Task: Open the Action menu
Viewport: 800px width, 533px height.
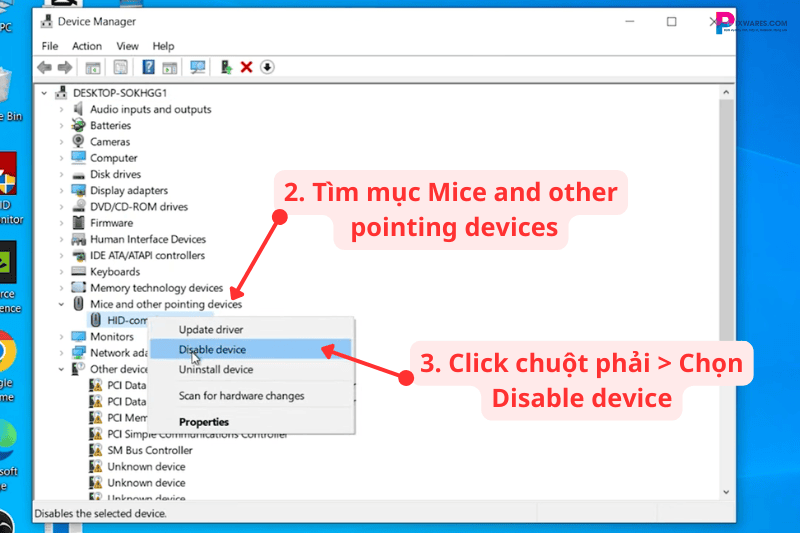Action: pos(87,46)
